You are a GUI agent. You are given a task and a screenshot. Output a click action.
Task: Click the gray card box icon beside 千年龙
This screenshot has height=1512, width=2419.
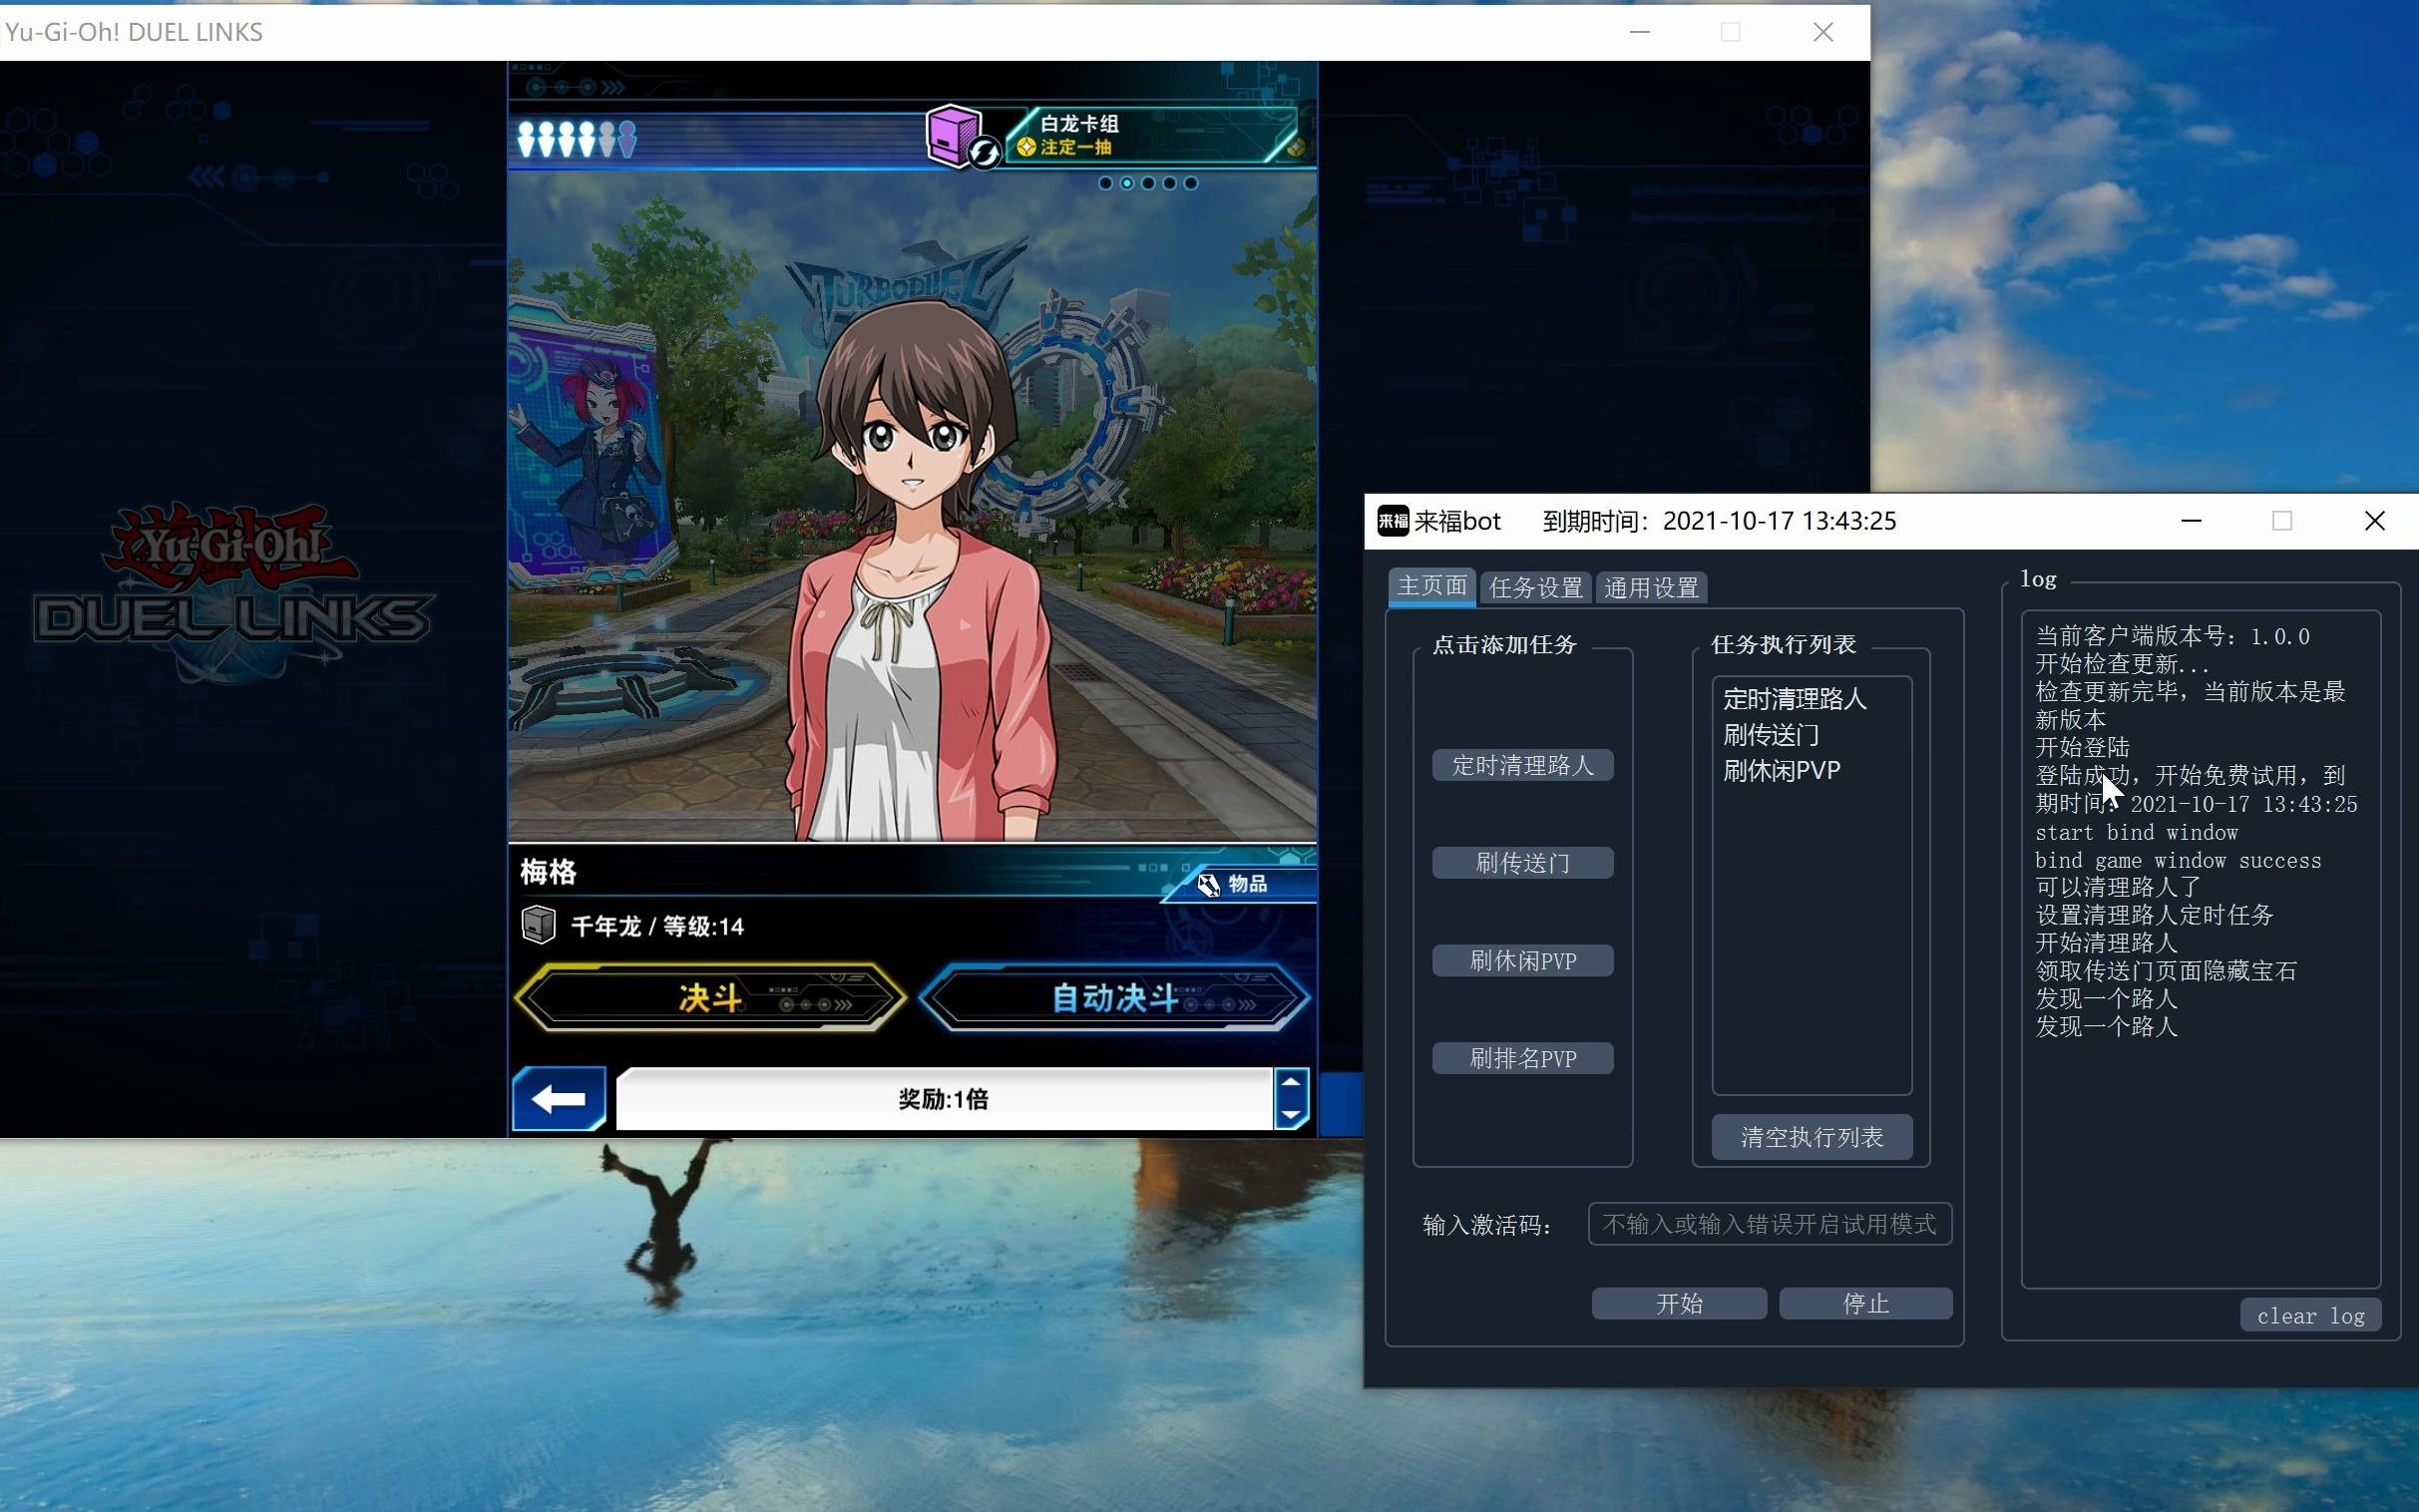coord(539,925)
